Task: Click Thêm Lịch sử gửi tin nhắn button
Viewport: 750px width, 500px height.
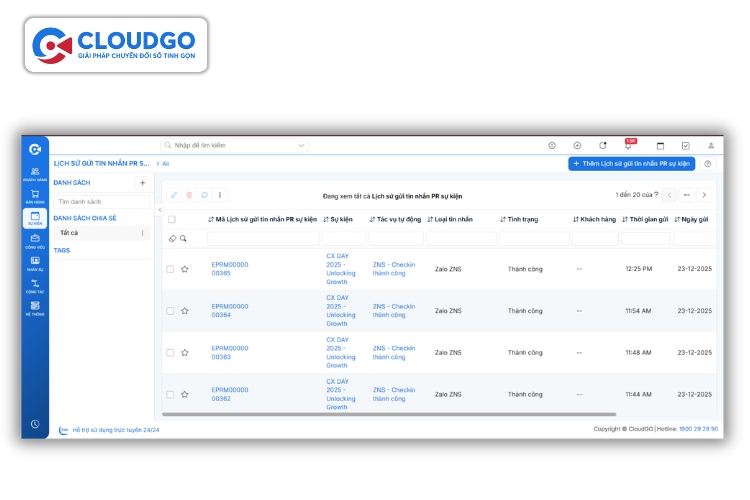Action: pos(631,163)
